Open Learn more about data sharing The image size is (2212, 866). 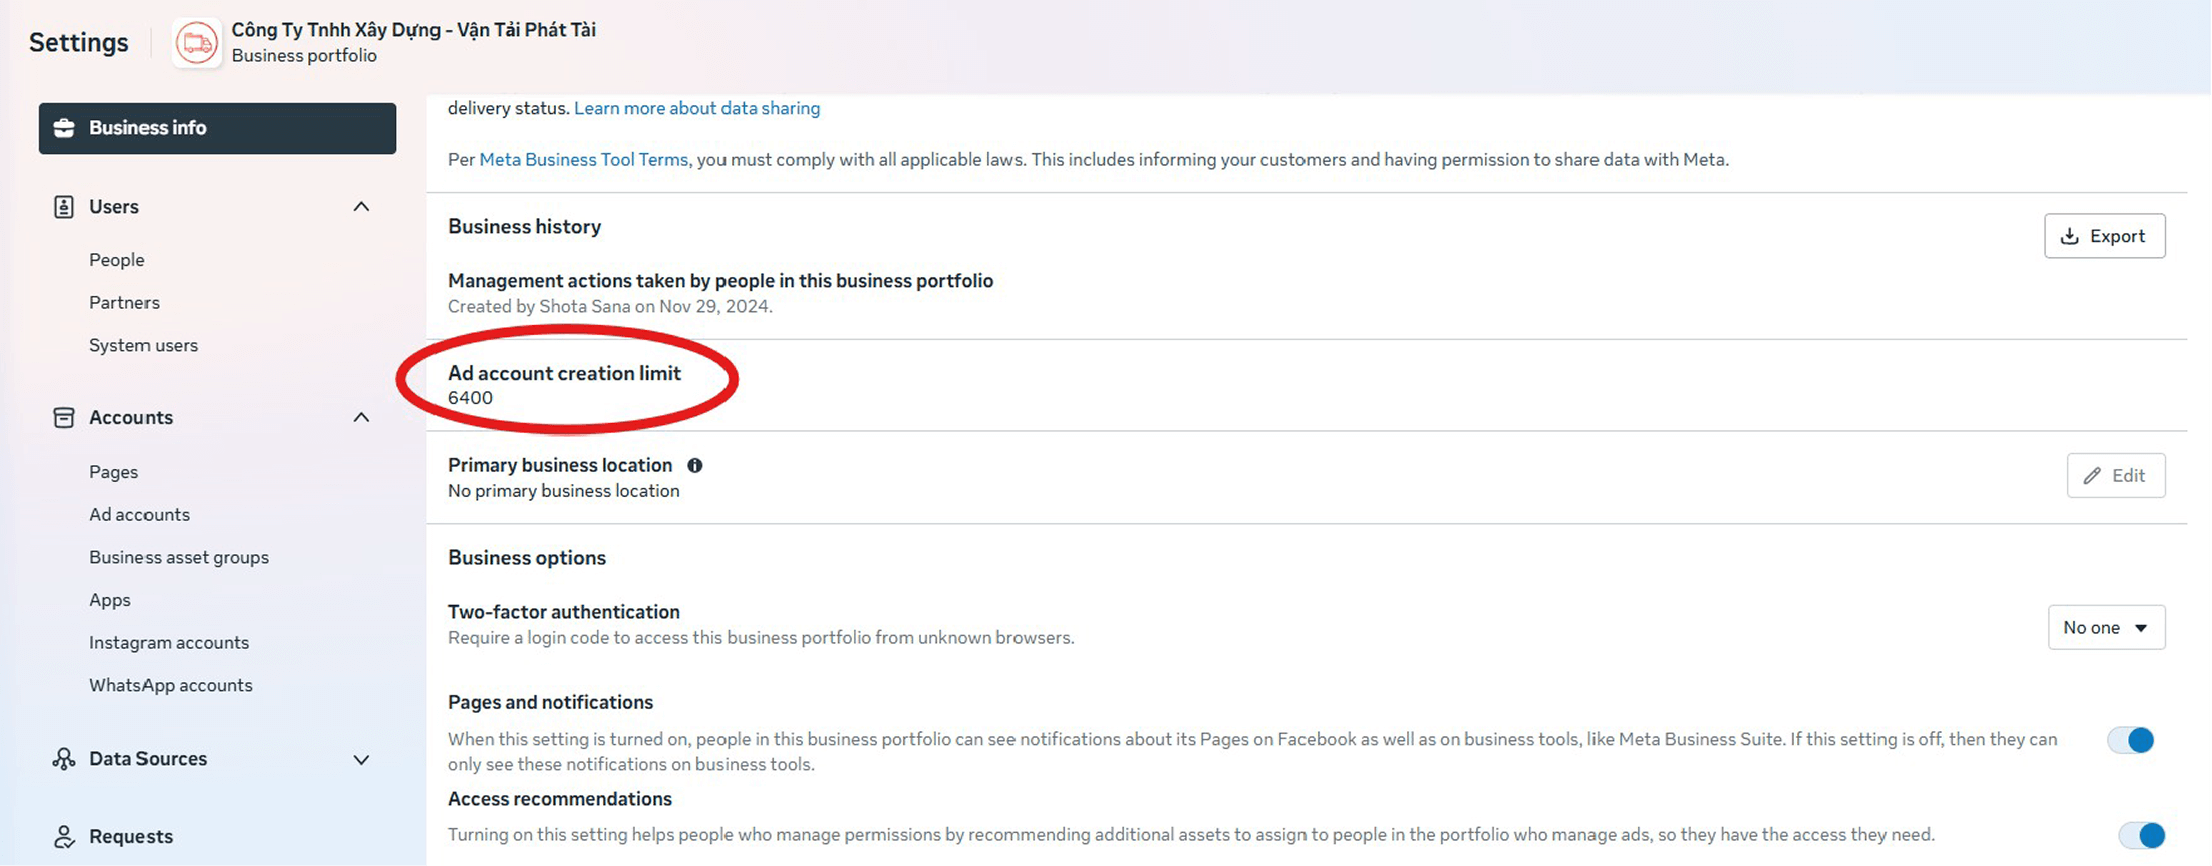coord(697,108)
